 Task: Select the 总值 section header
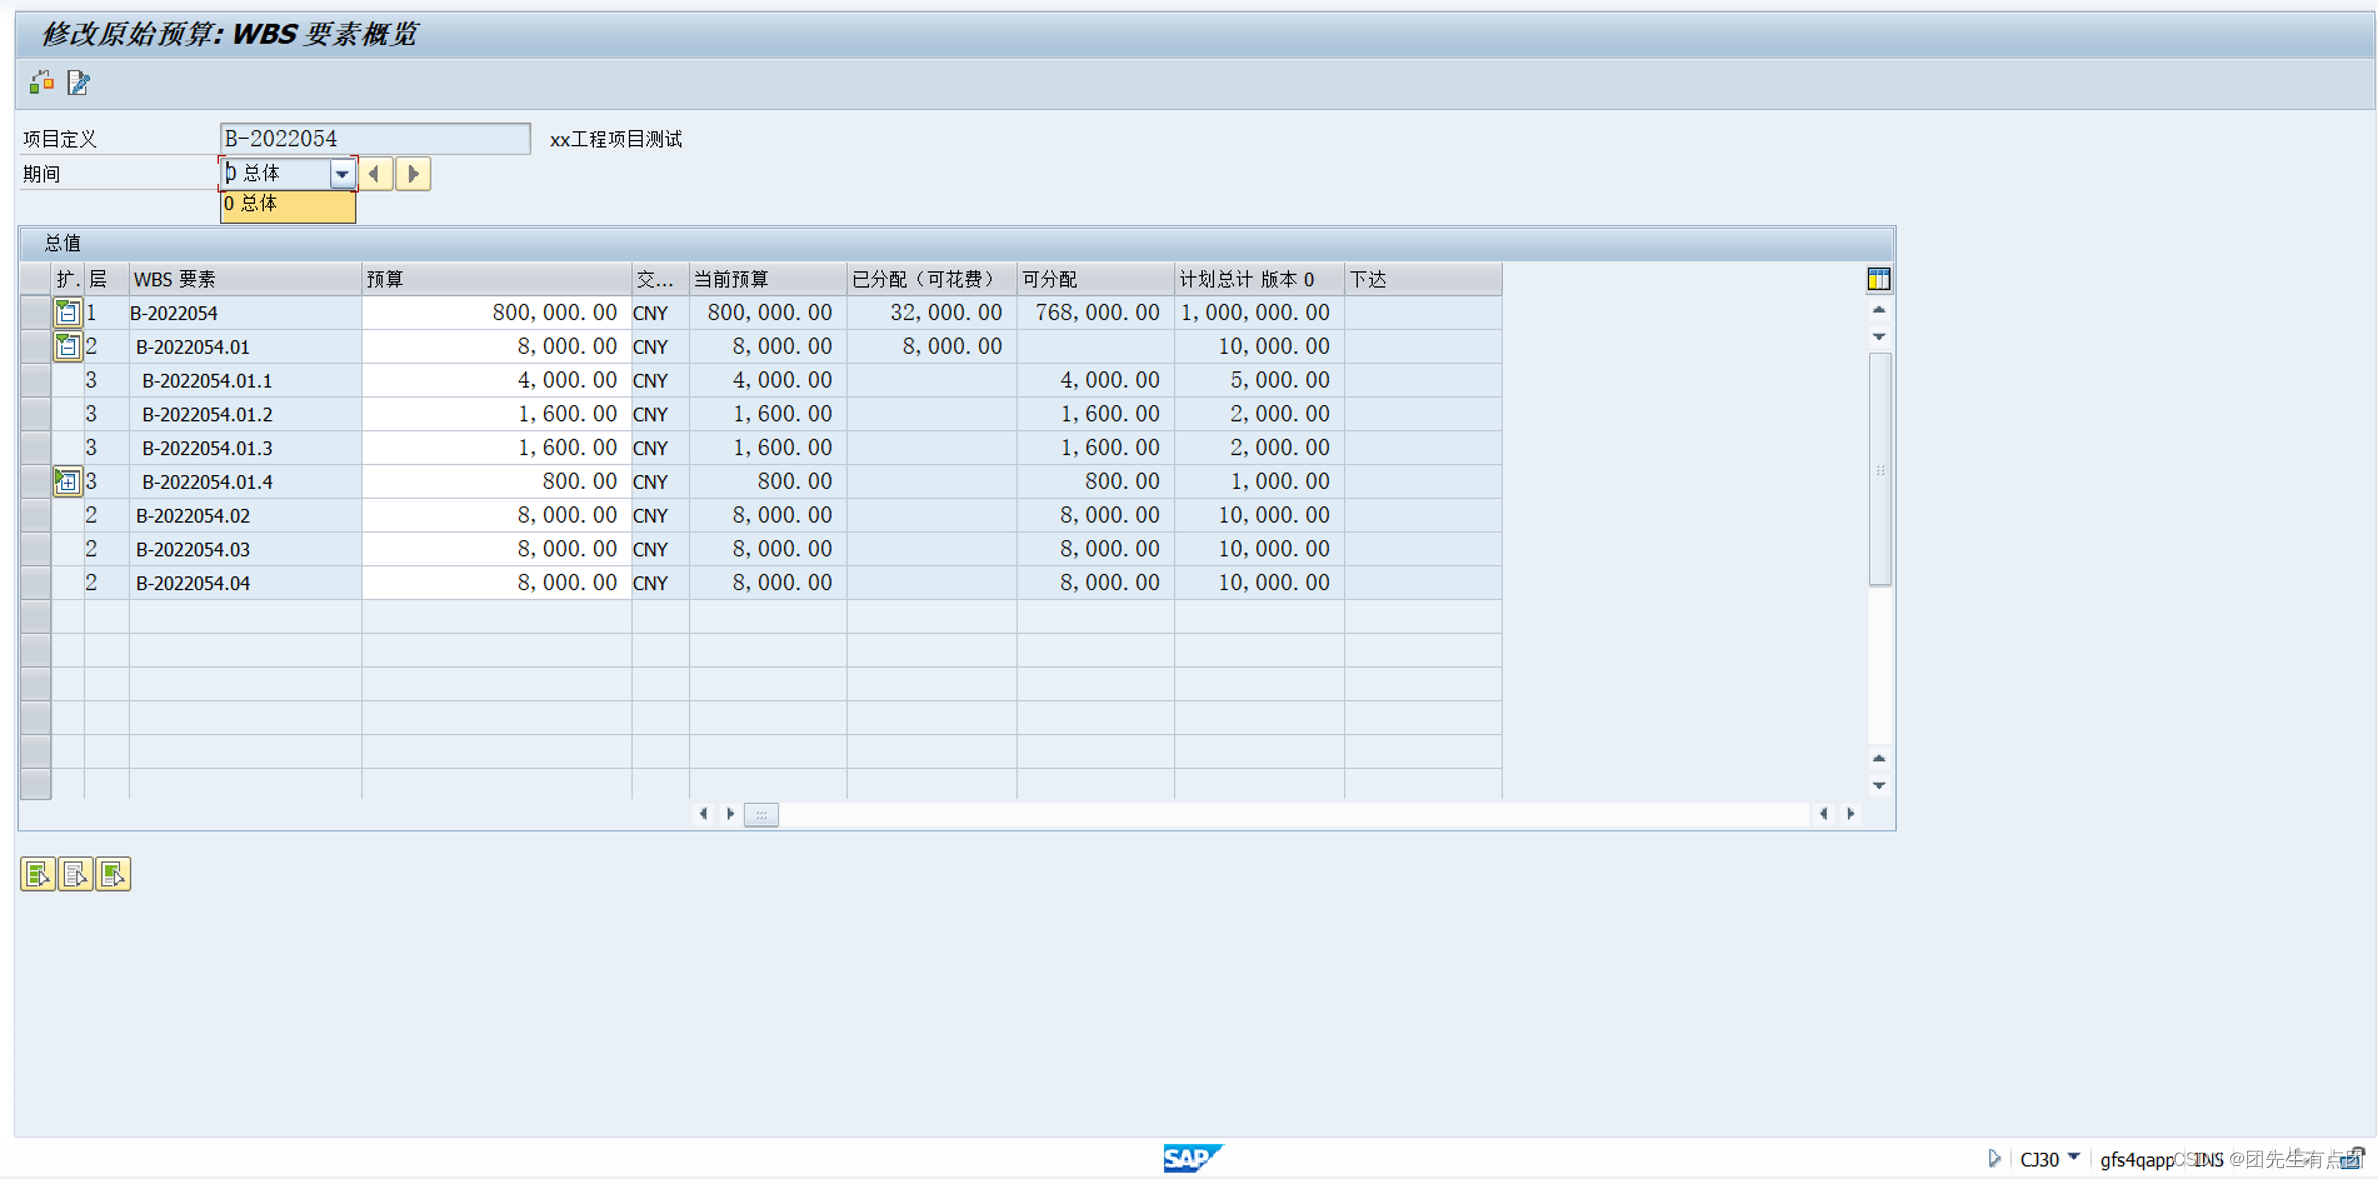pos(62,242)
